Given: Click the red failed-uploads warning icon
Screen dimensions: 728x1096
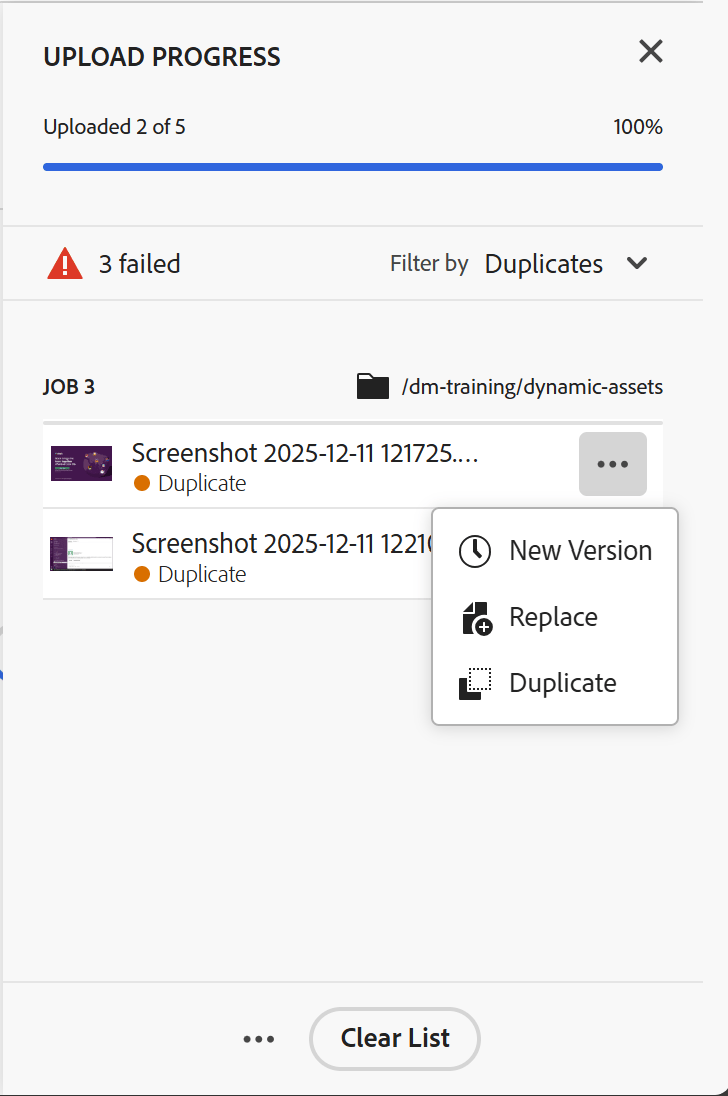Looking at the screenshot, I should 64,263.
